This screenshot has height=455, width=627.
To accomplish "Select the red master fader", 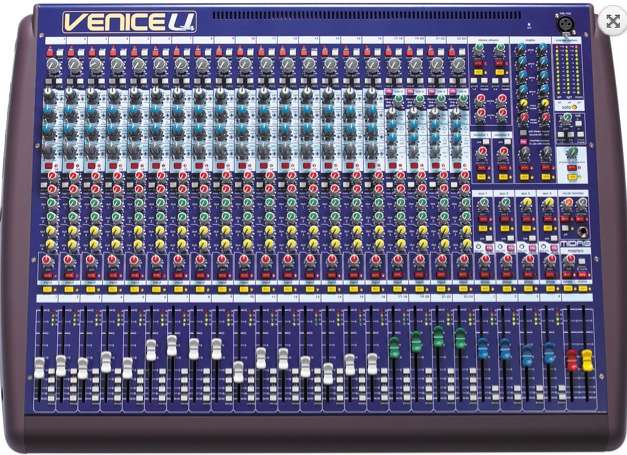I will coord(572,359).
